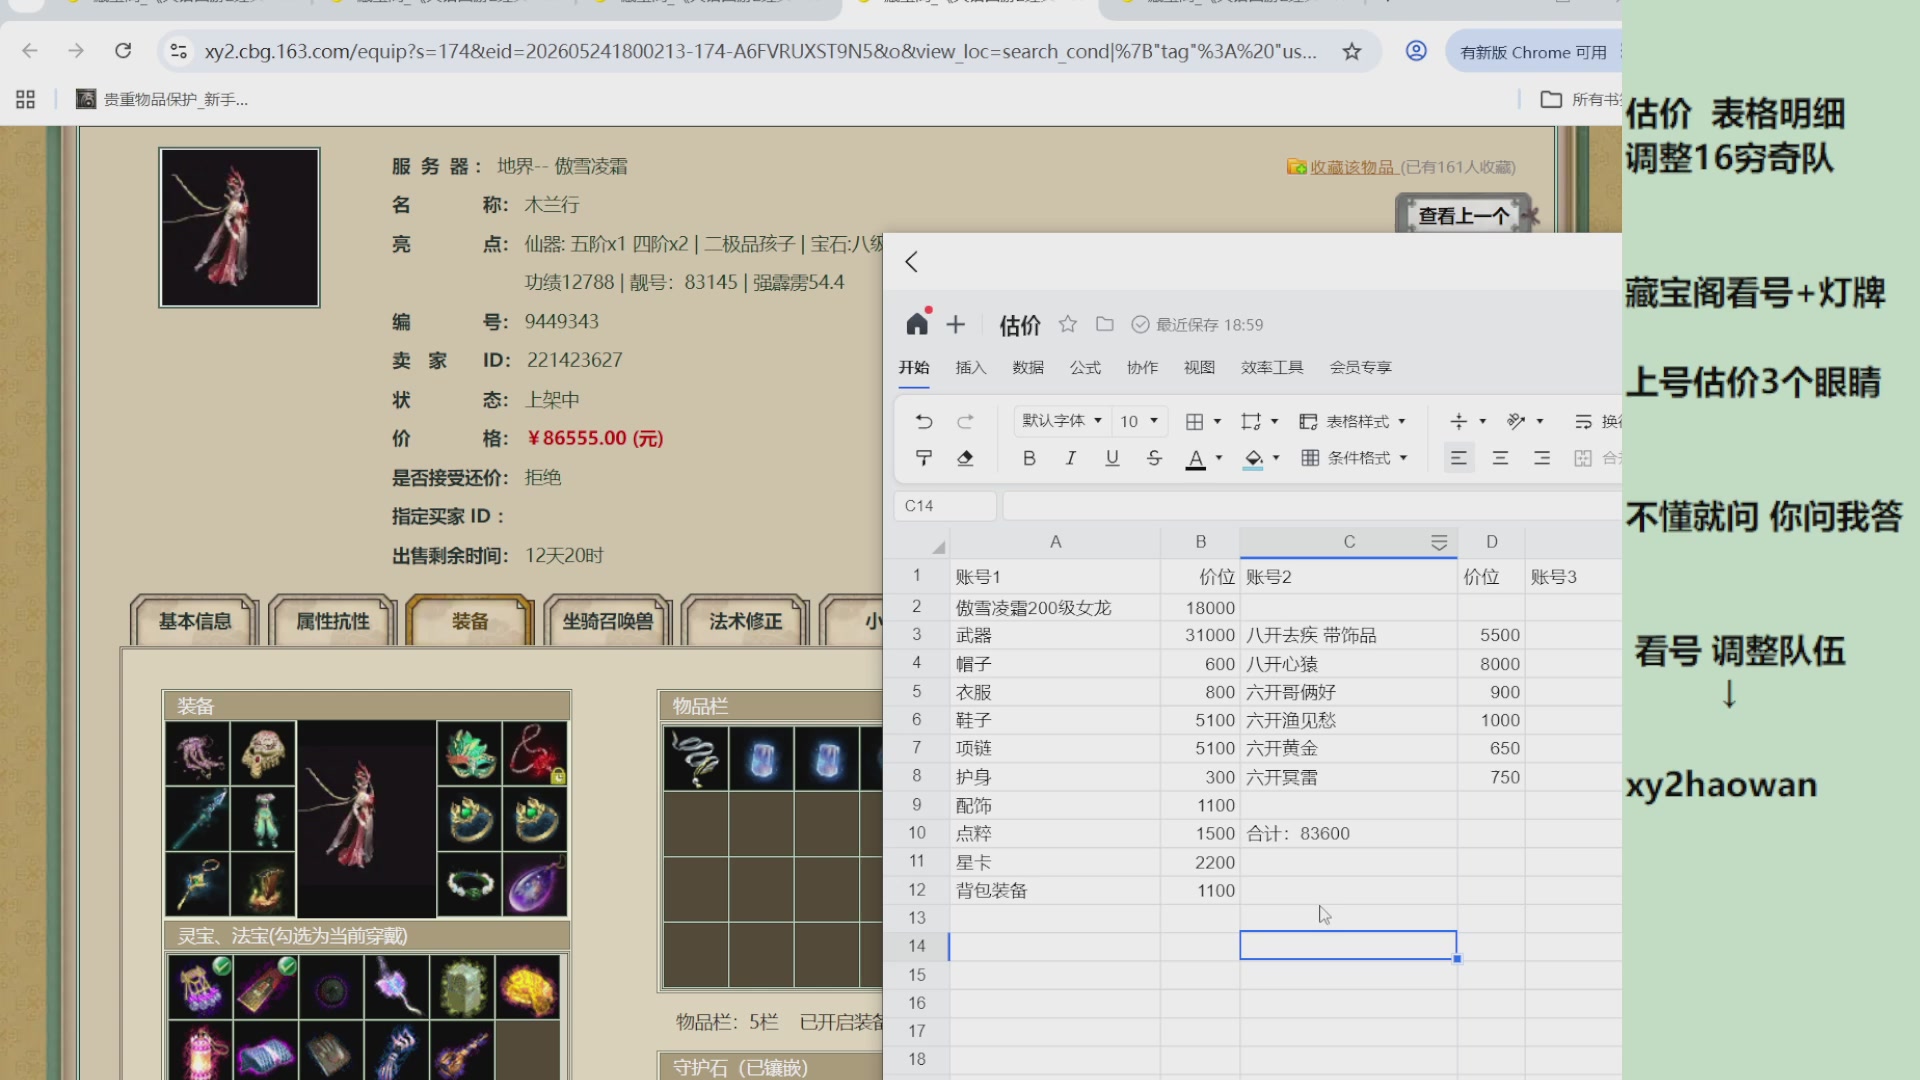Open the column C filter menu icon
Image resolution: width=1920 pixels, height=1080 pixels.
coord(1439,542)
